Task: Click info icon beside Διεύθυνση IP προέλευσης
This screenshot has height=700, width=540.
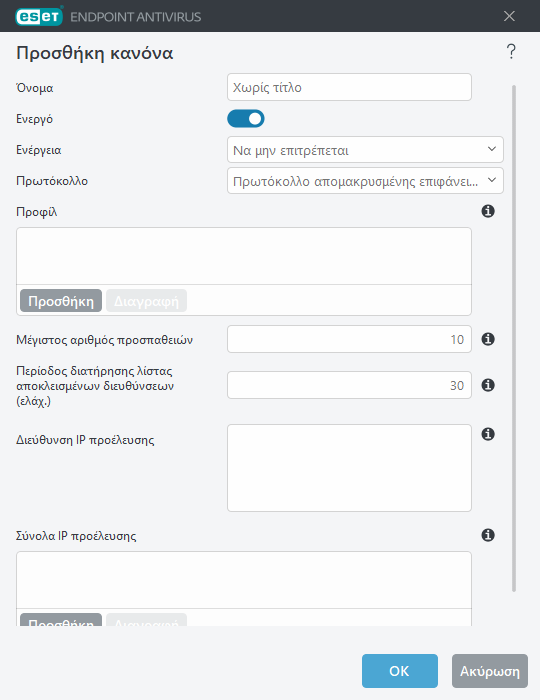Action: tap(488, 434)
